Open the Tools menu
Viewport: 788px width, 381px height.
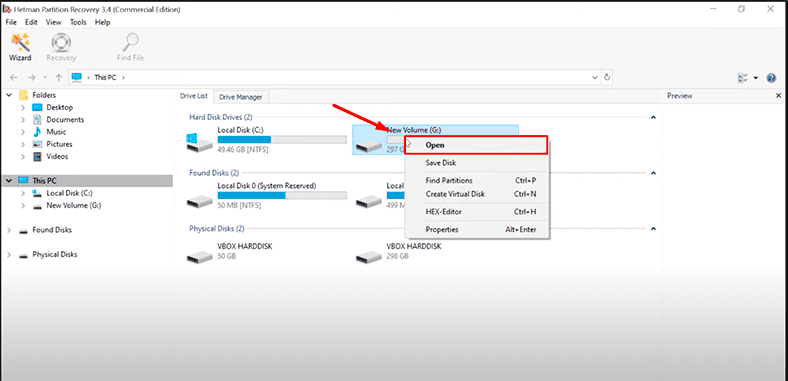78,22
